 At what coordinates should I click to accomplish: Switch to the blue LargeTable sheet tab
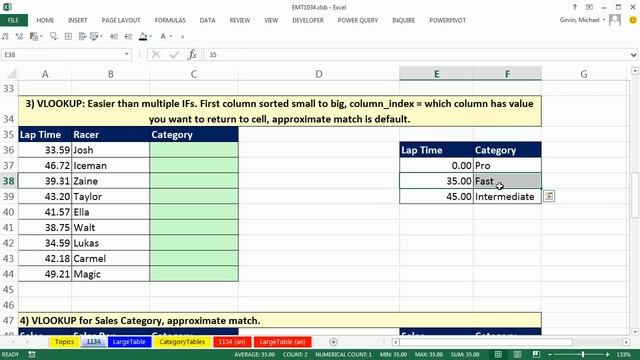pos(129,342)
